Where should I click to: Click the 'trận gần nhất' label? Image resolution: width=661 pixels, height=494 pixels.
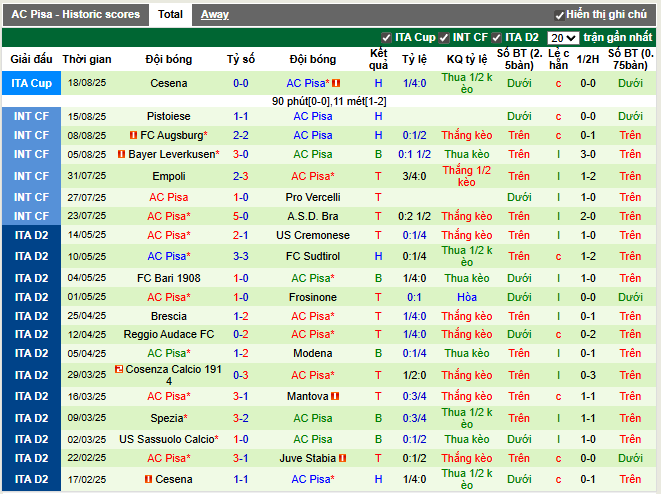618,37
